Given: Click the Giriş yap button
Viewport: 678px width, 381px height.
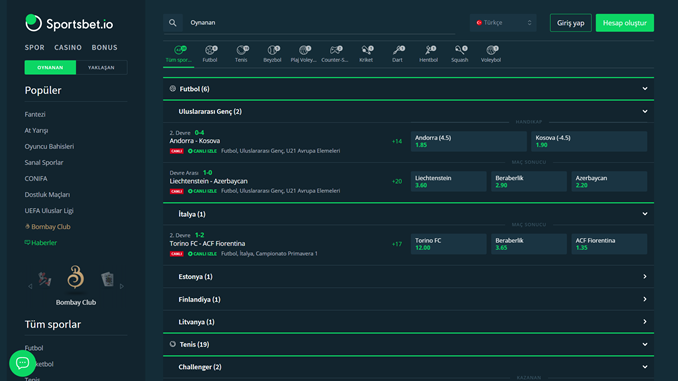Looking at the screenshot, I should [x=570, y=23].
